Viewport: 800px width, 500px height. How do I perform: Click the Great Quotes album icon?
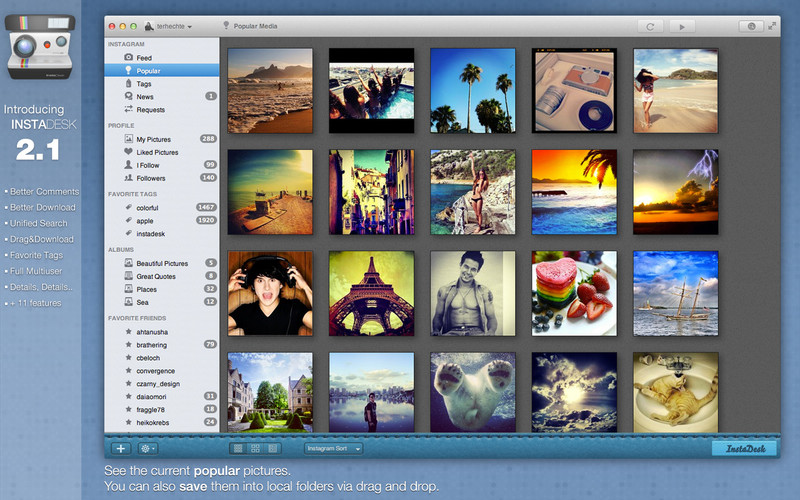point(129,276)
